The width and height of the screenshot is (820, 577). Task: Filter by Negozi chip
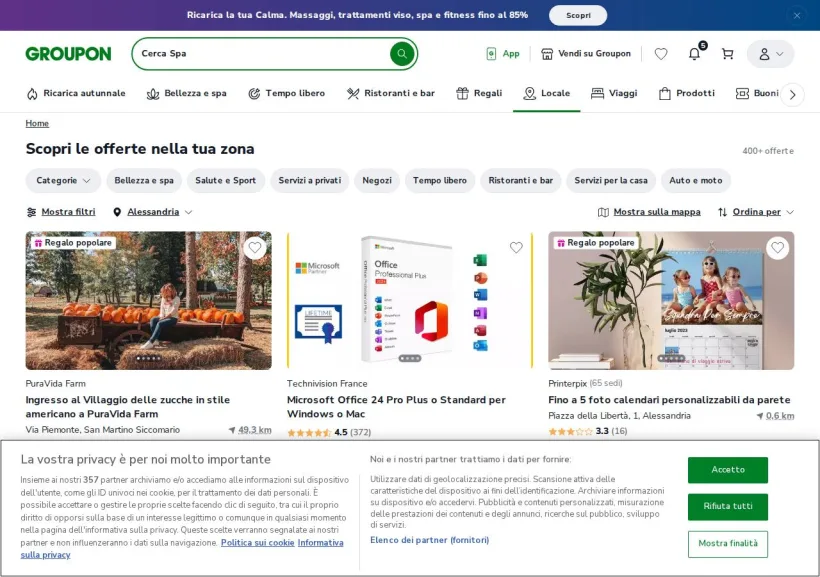377,180
